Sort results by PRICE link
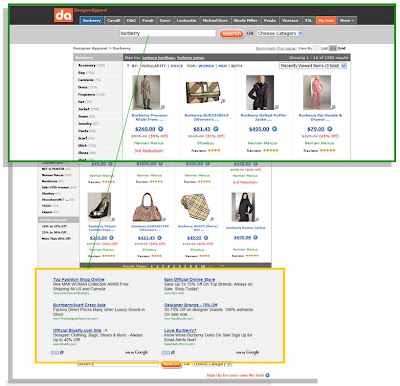400x386 pixels. click(177, 66)
